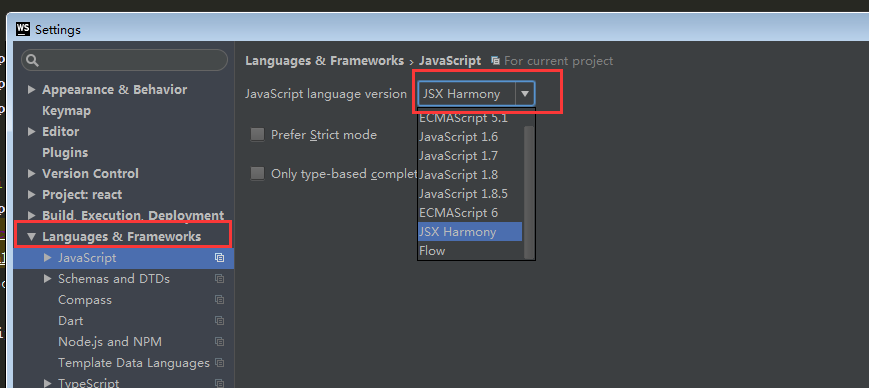Expand Appearance & Behavior section
This screenshot has height=388, width=869.
point(32,90)
